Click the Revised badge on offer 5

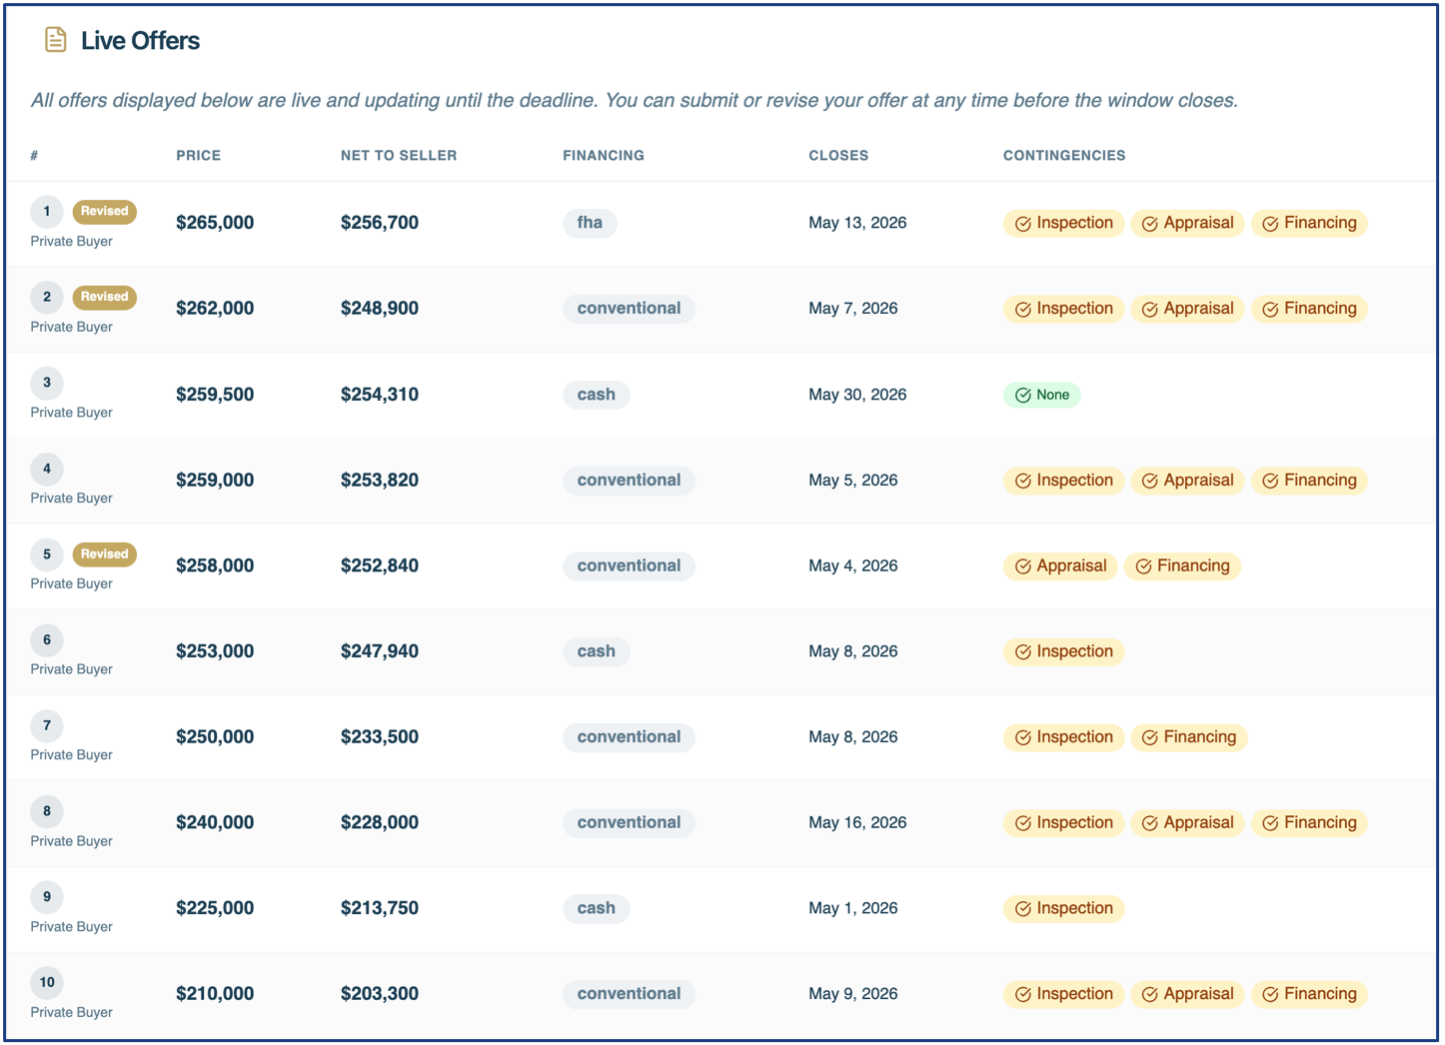point(104,554)
